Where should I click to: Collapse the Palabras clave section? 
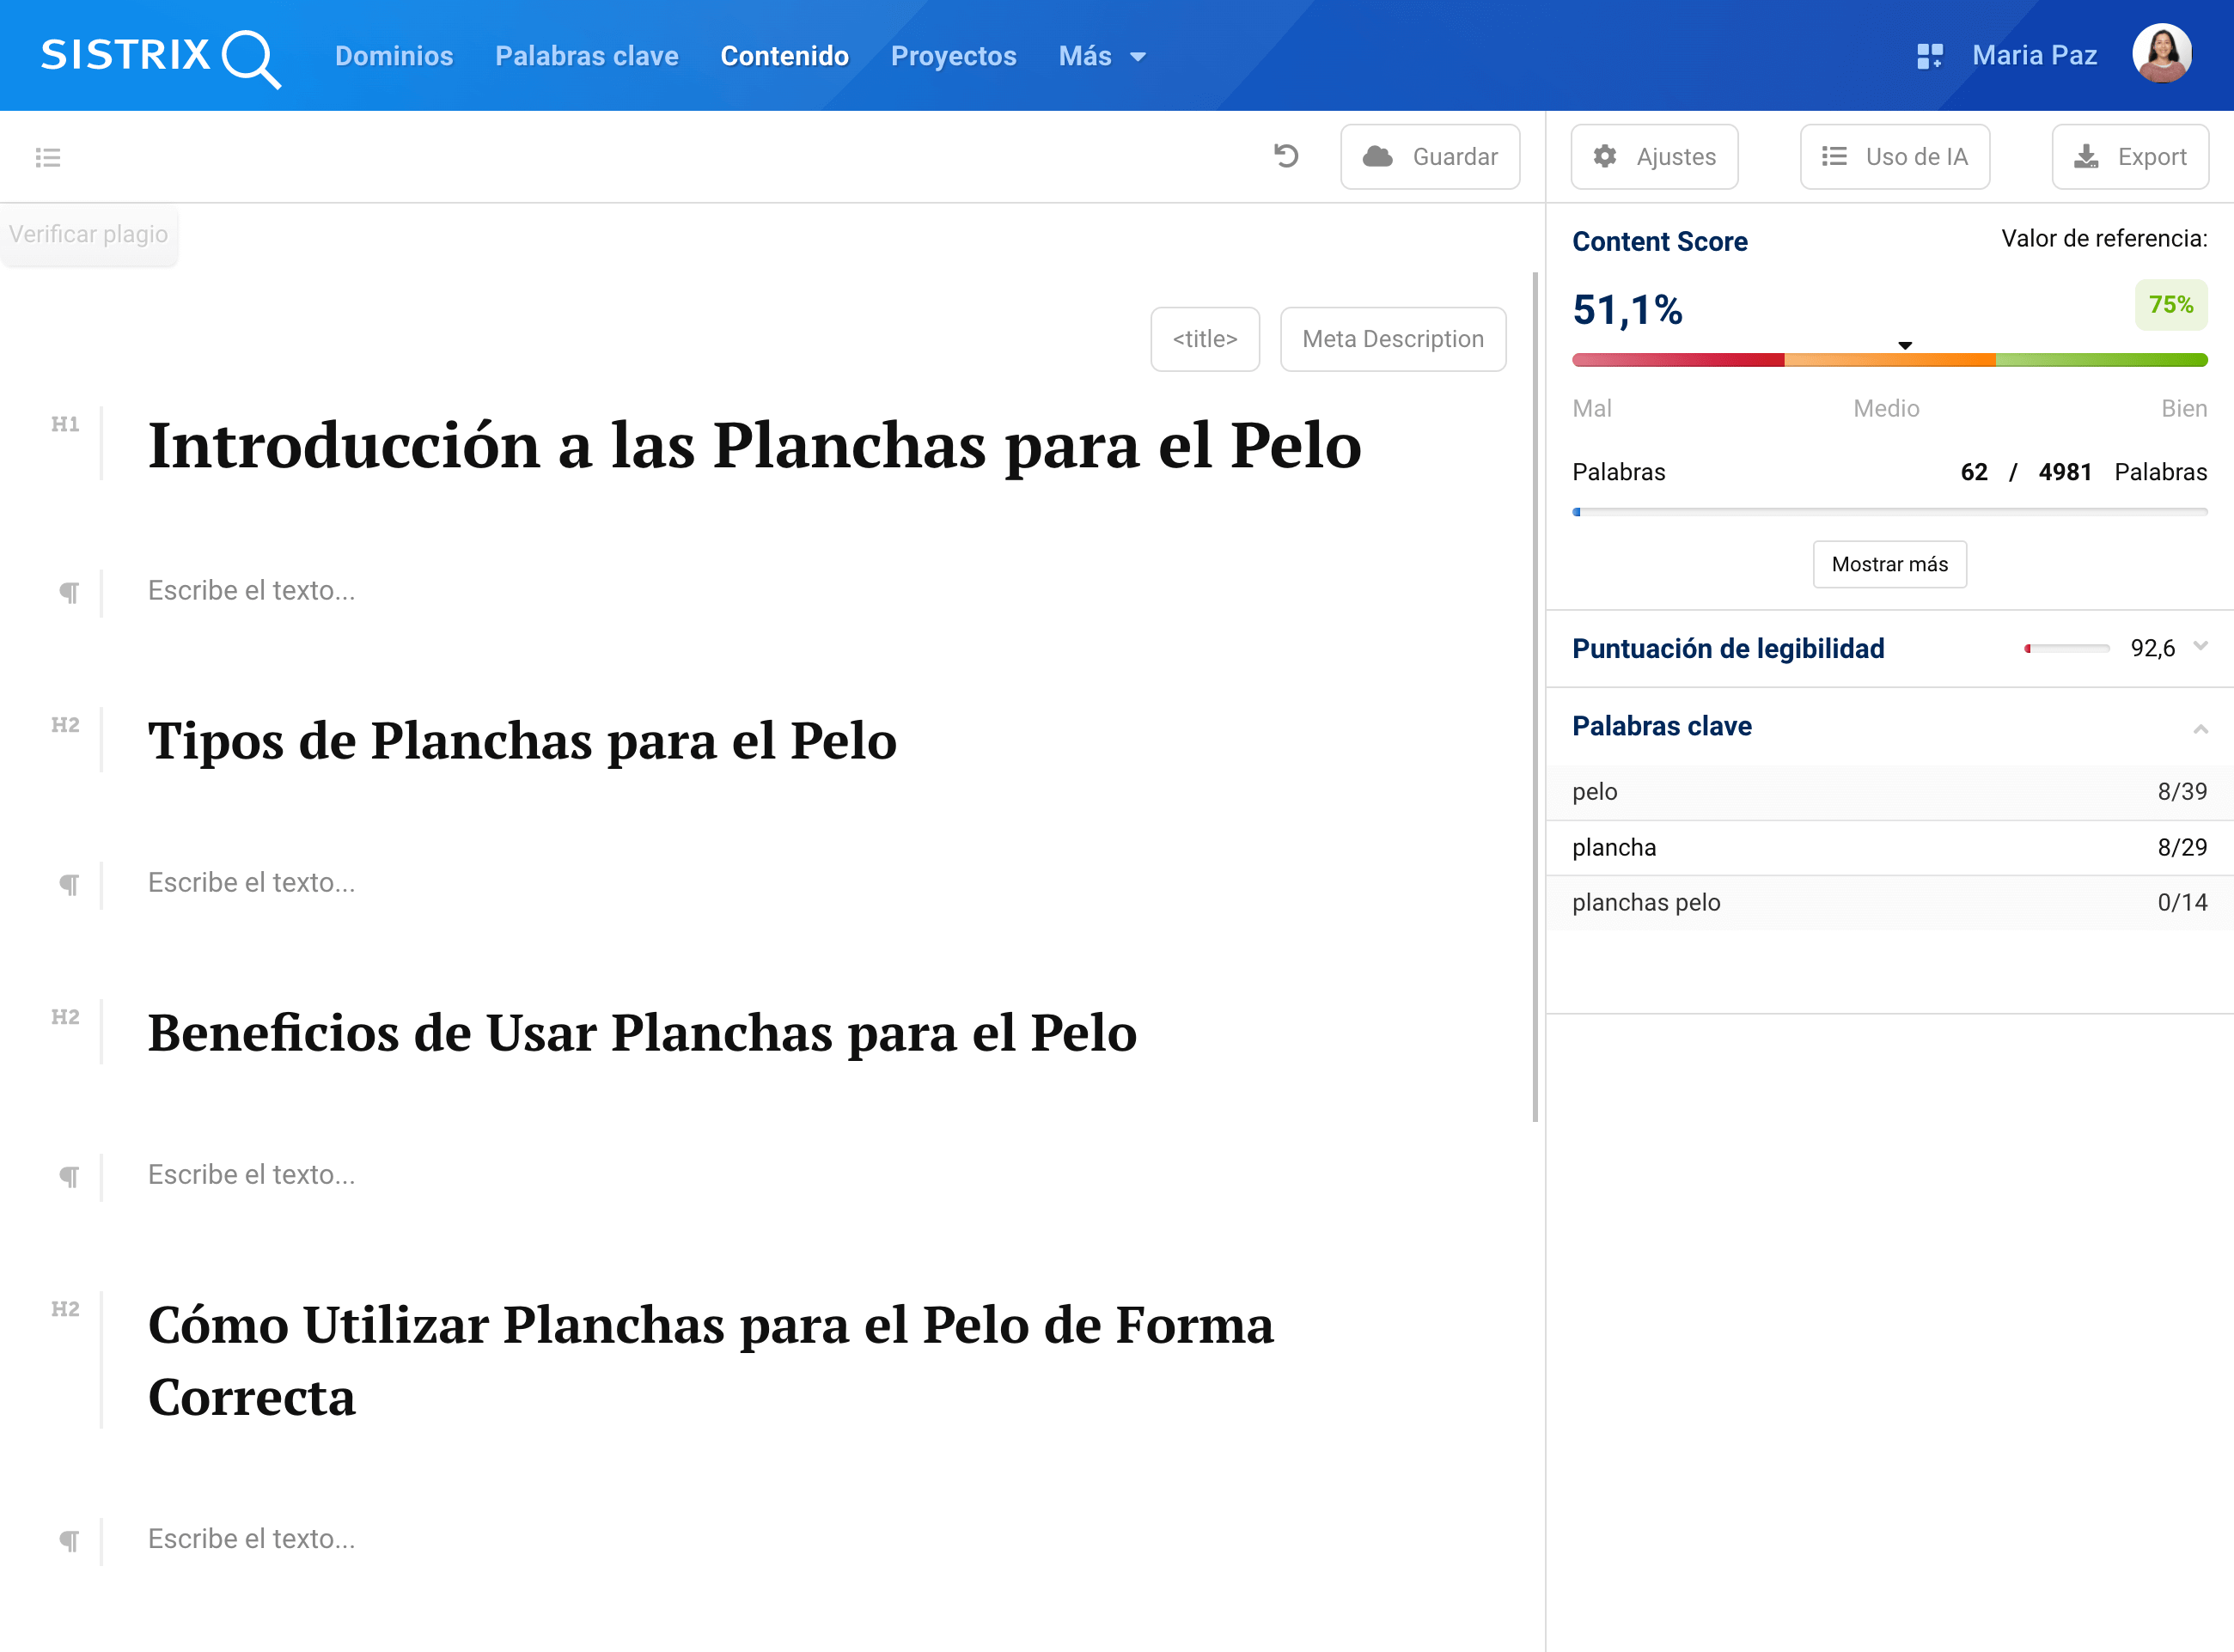pos(2200,728)
